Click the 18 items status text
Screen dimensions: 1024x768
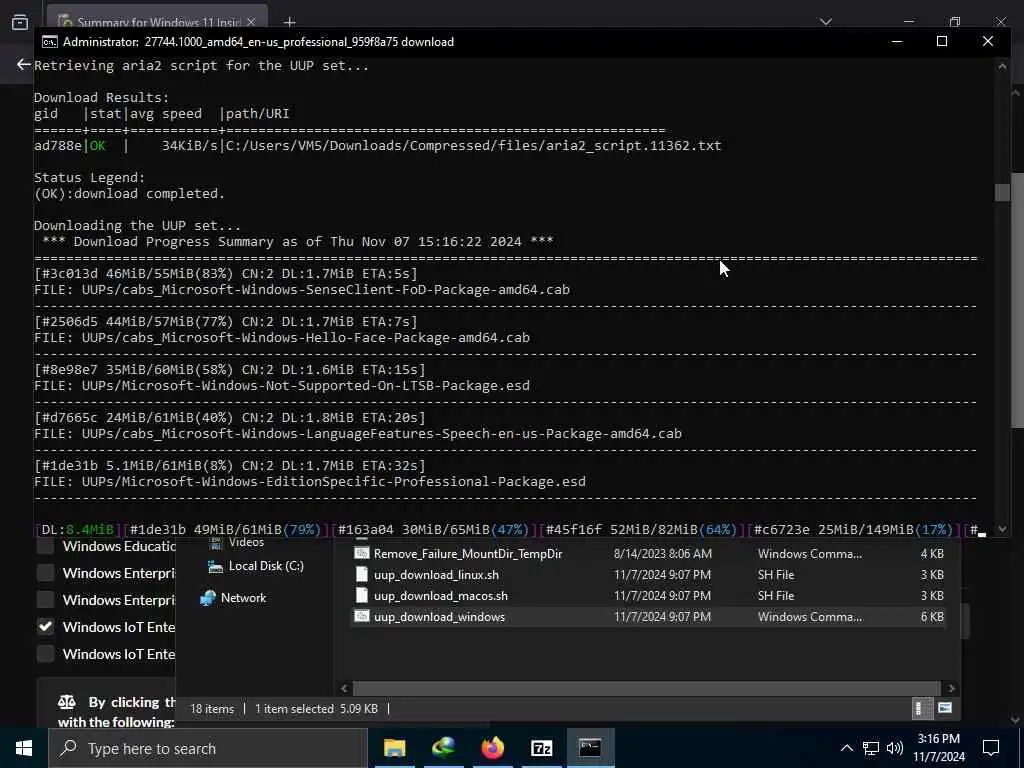tap(212, 709)
